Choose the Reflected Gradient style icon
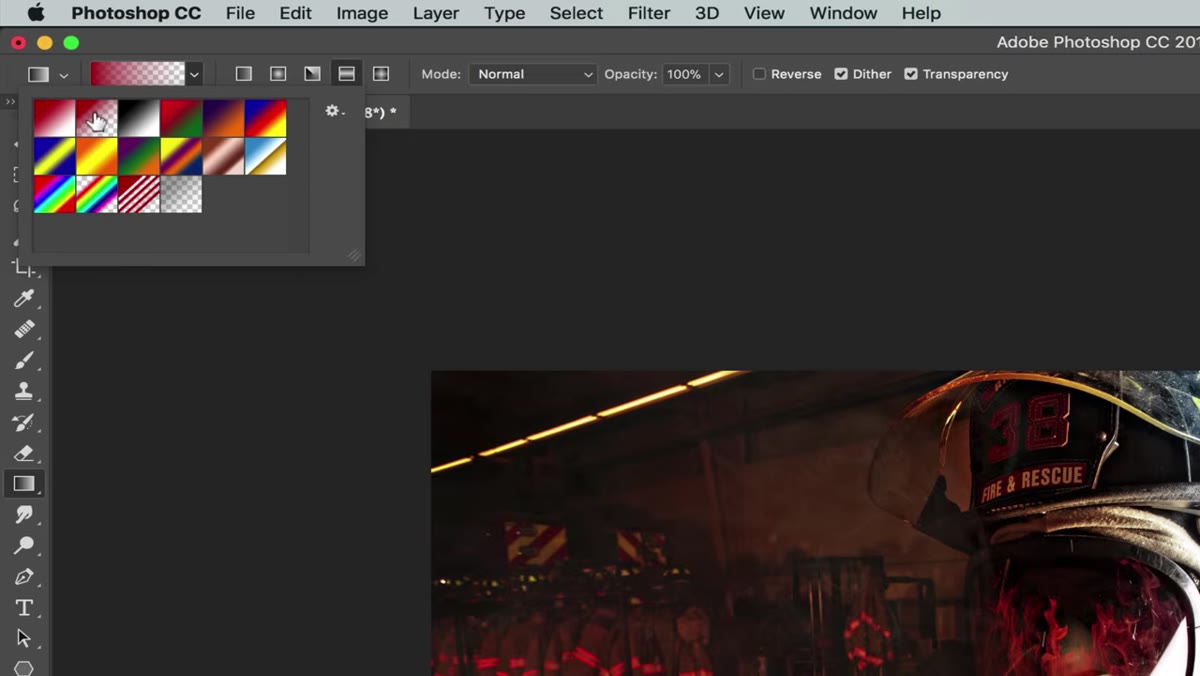This screenshot has width=1200, height=676. coord(346,74)
